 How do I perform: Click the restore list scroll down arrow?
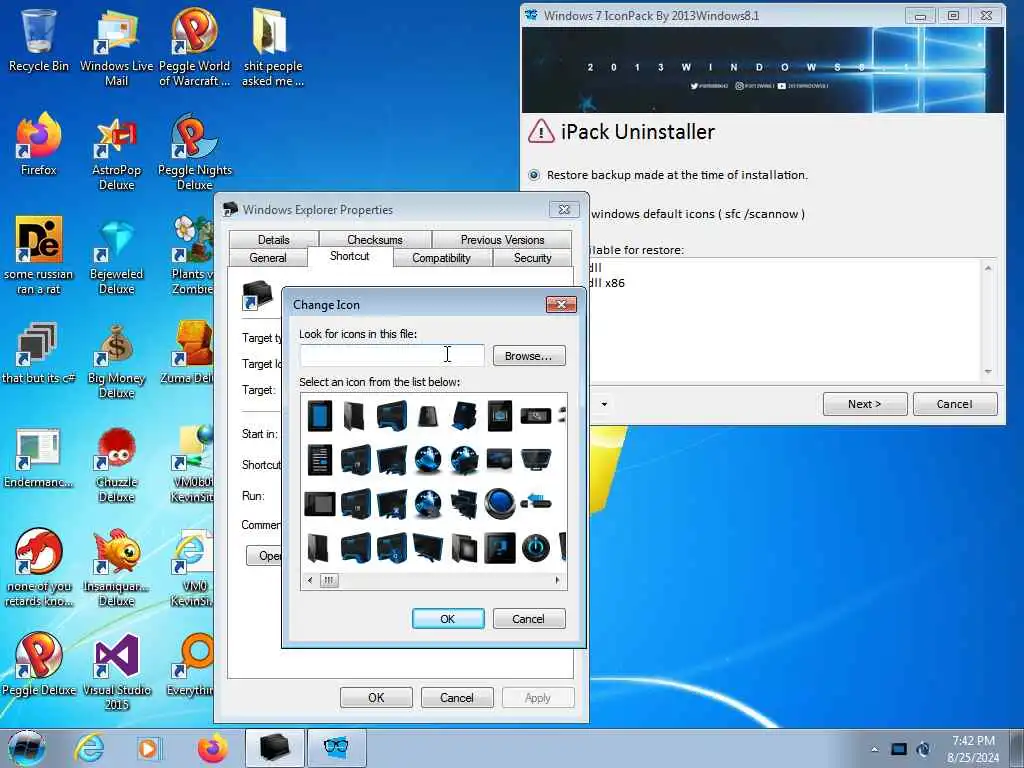click(988, 372)
